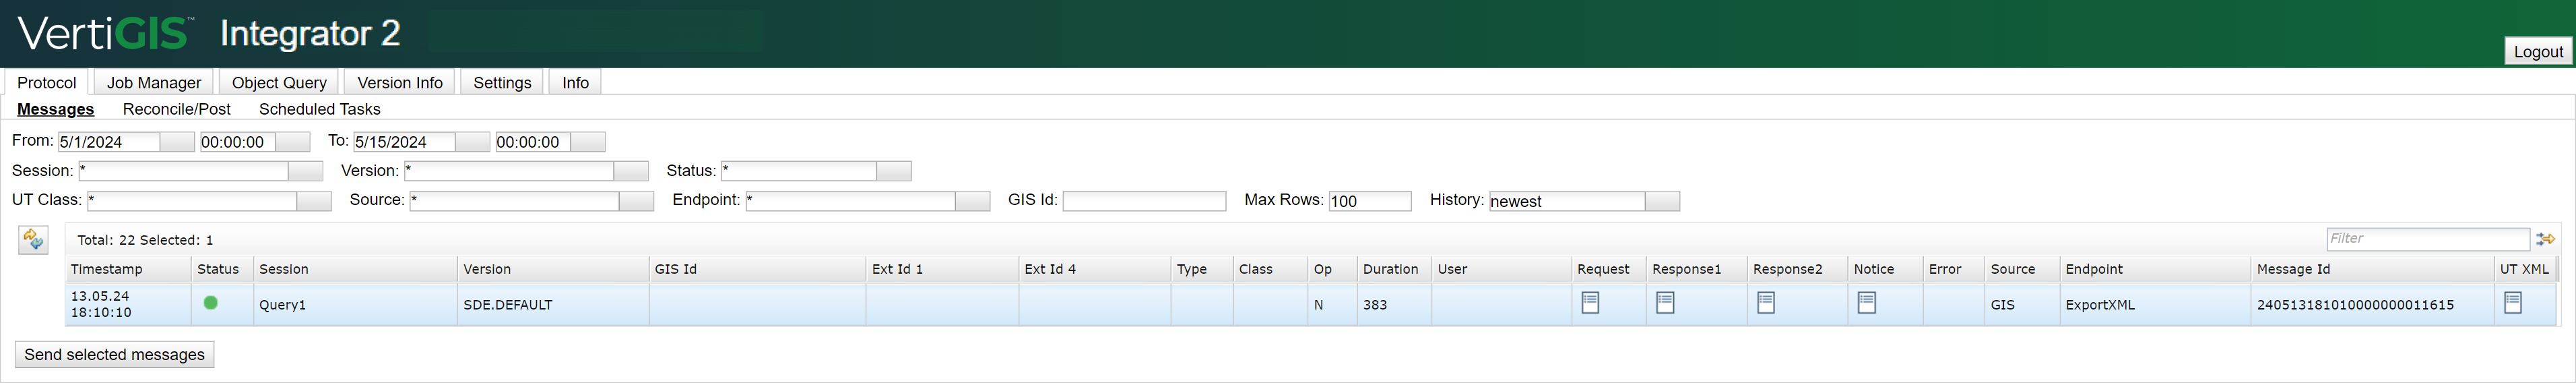
Task: Open the Scheduled Tasks sub-tab
Action: coord(320,109)
